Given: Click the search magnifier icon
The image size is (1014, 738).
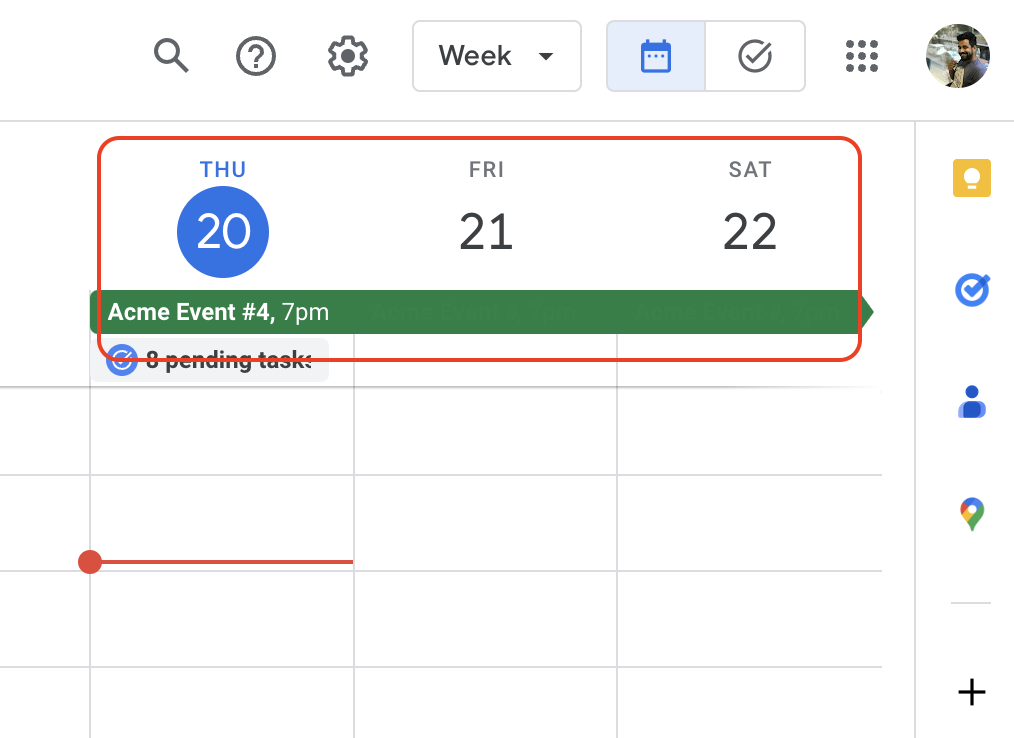Looking at the screenshot, I should click(x=171, y=56).
